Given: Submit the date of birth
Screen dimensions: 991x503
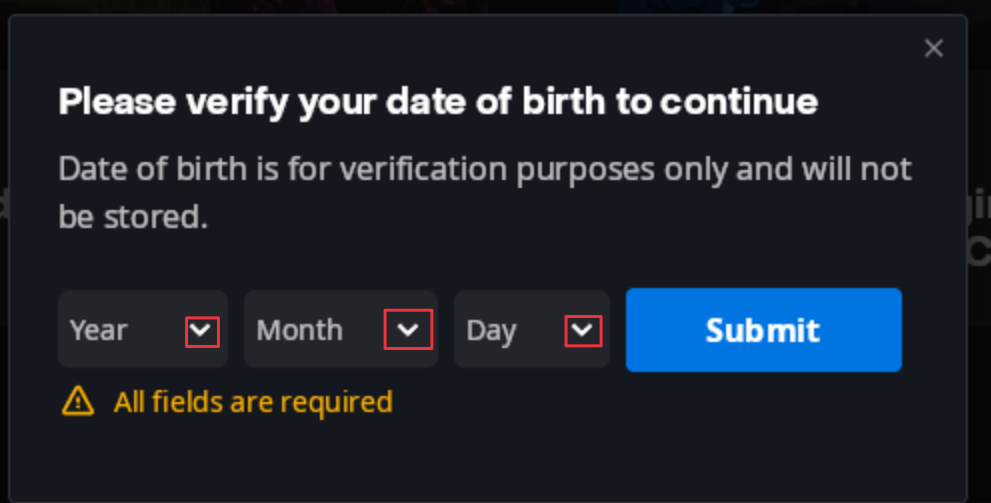Looking at the screenshot, I should [x=763, y=330].
